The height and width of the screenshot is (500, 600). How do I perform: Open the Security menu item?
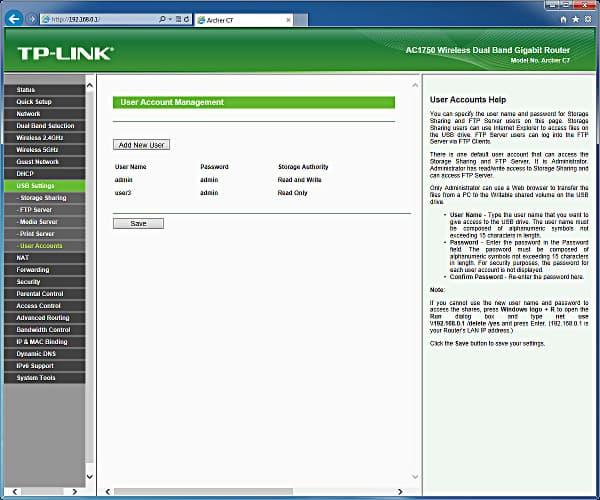click(x=45, y=282)
